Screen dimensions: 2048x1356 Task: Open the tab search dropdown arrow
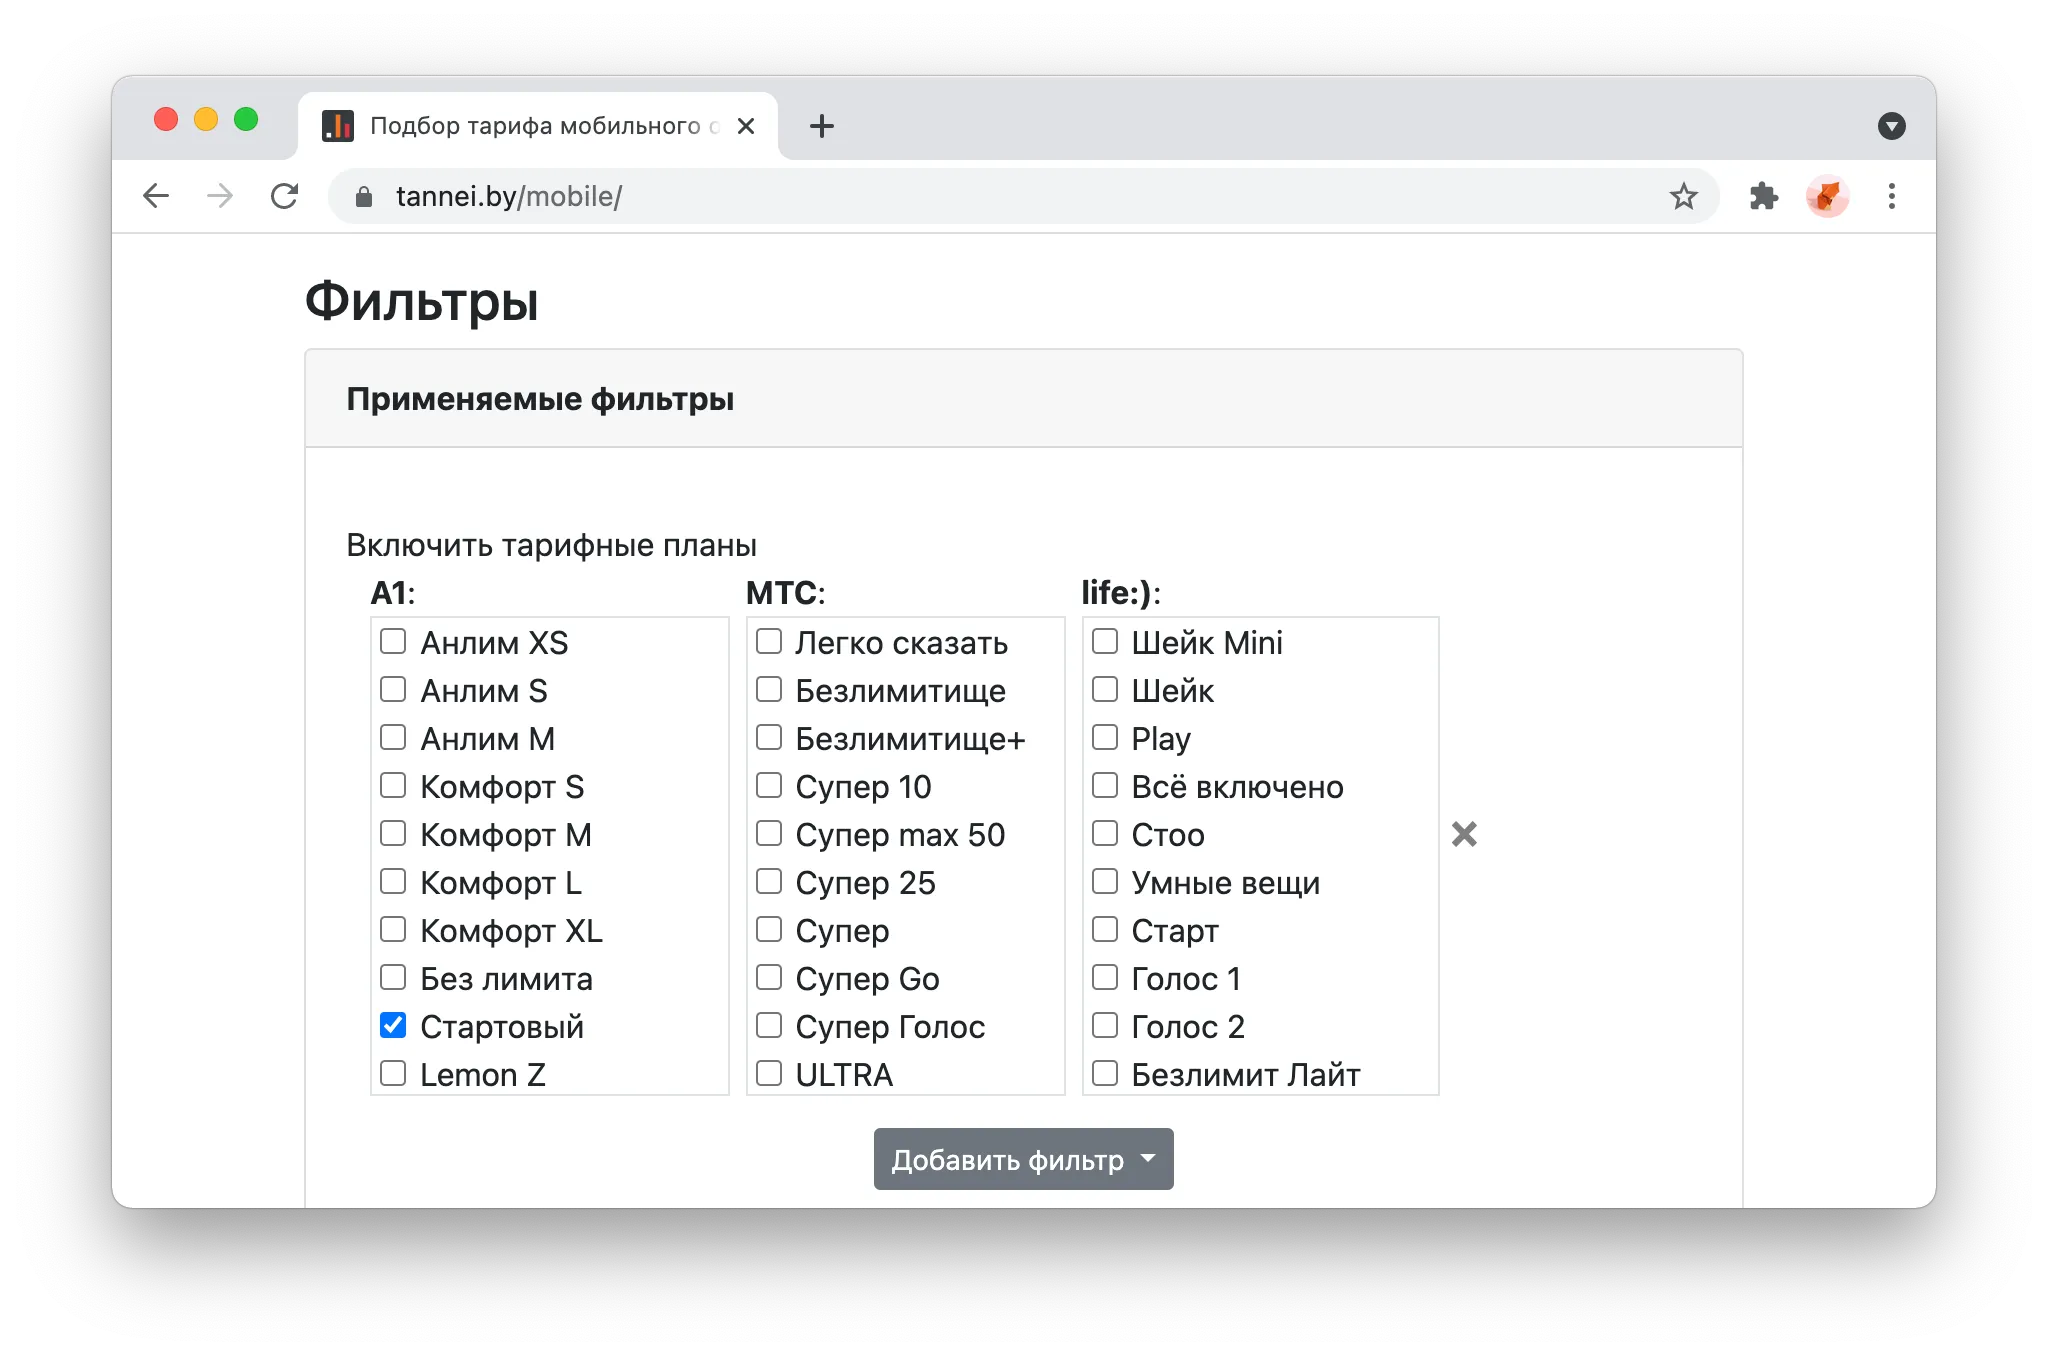coord(1892,126)
